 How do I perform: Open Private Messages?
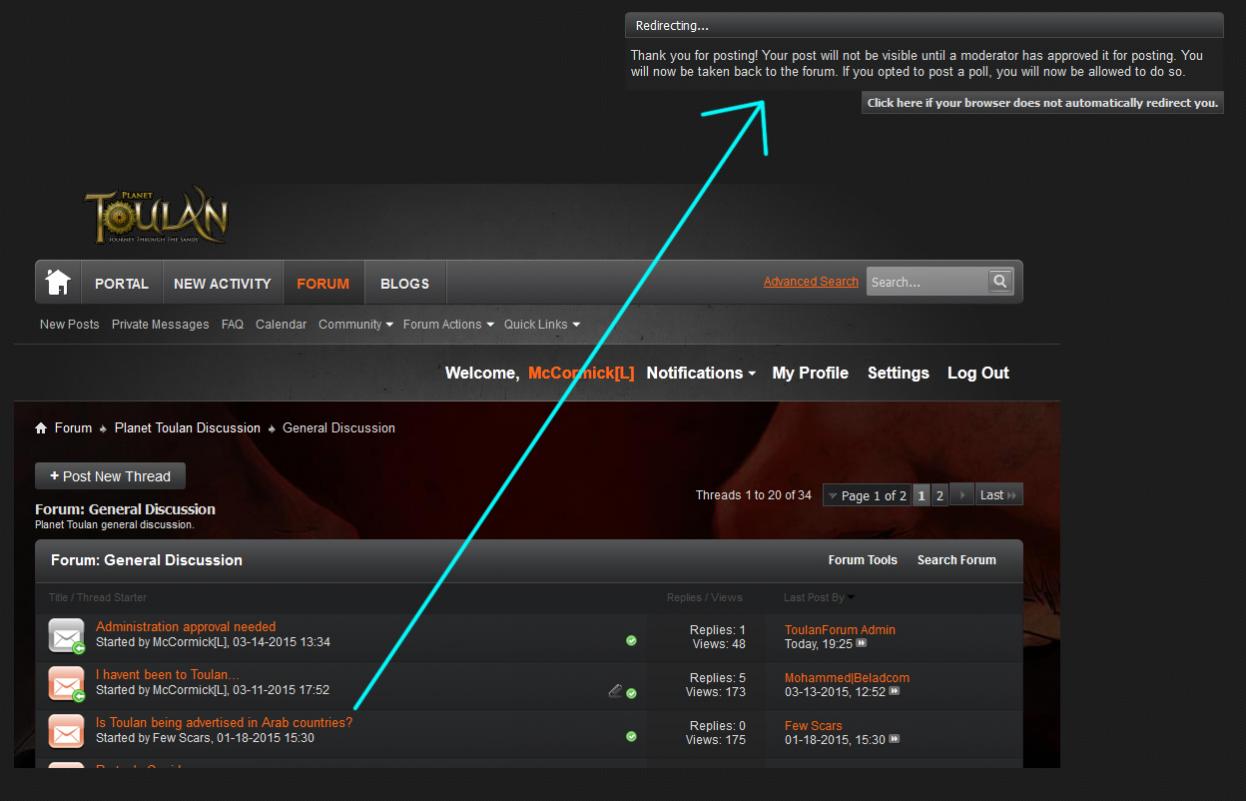pos(160,324)
